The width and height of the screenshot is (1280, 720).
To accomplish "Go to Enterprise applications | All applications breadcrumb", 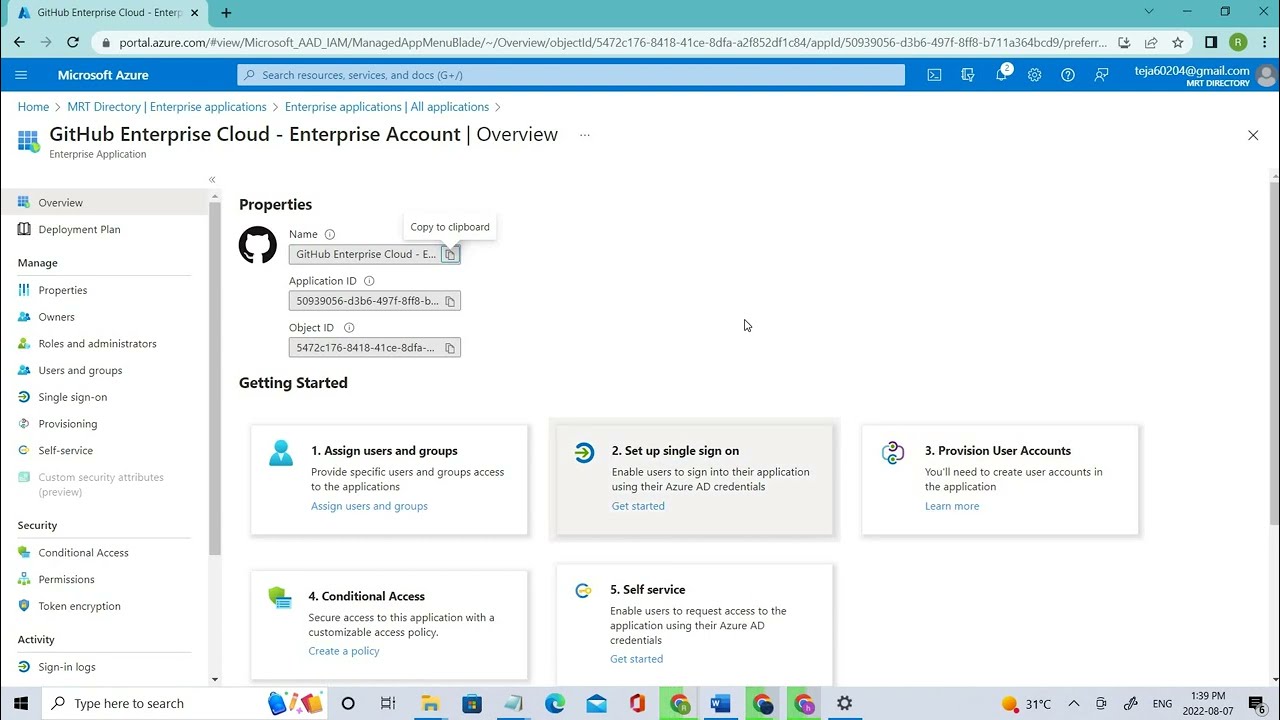I will pos(387,107).
